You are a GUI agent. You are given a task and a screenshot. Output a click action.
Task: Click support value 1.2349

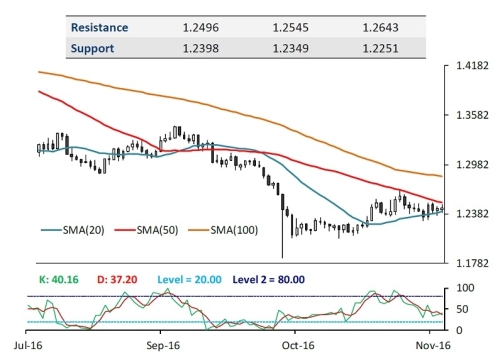290,49
